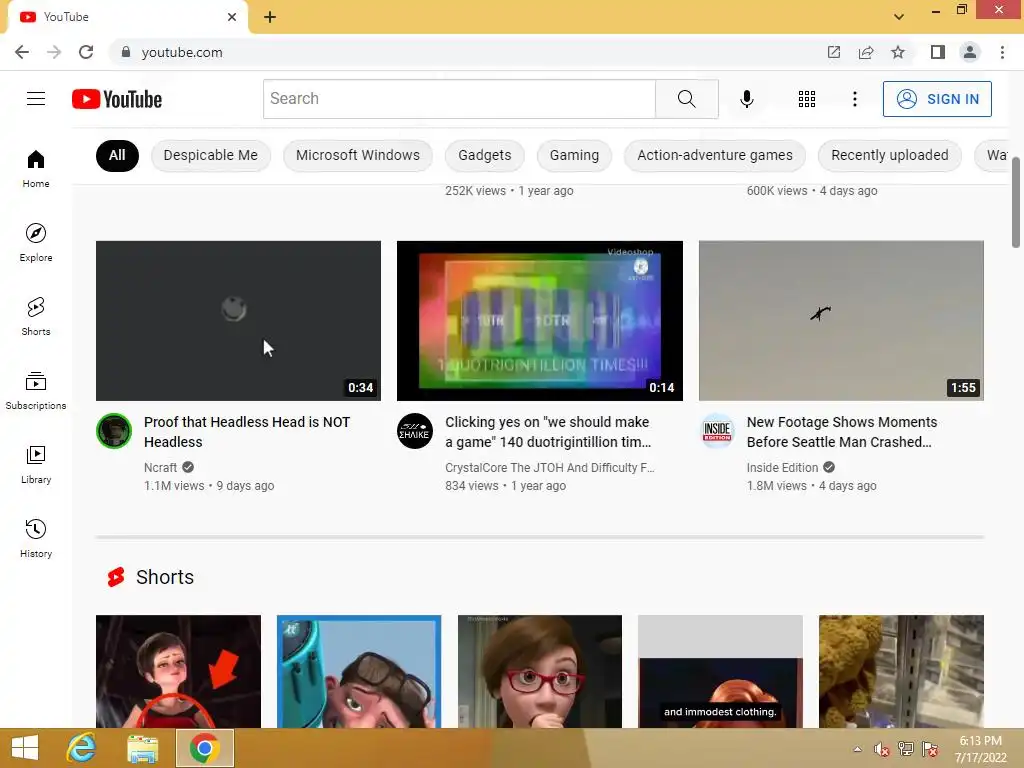Go to Home in sidebar
This screenshot has height=768, width=1024.
36,168
